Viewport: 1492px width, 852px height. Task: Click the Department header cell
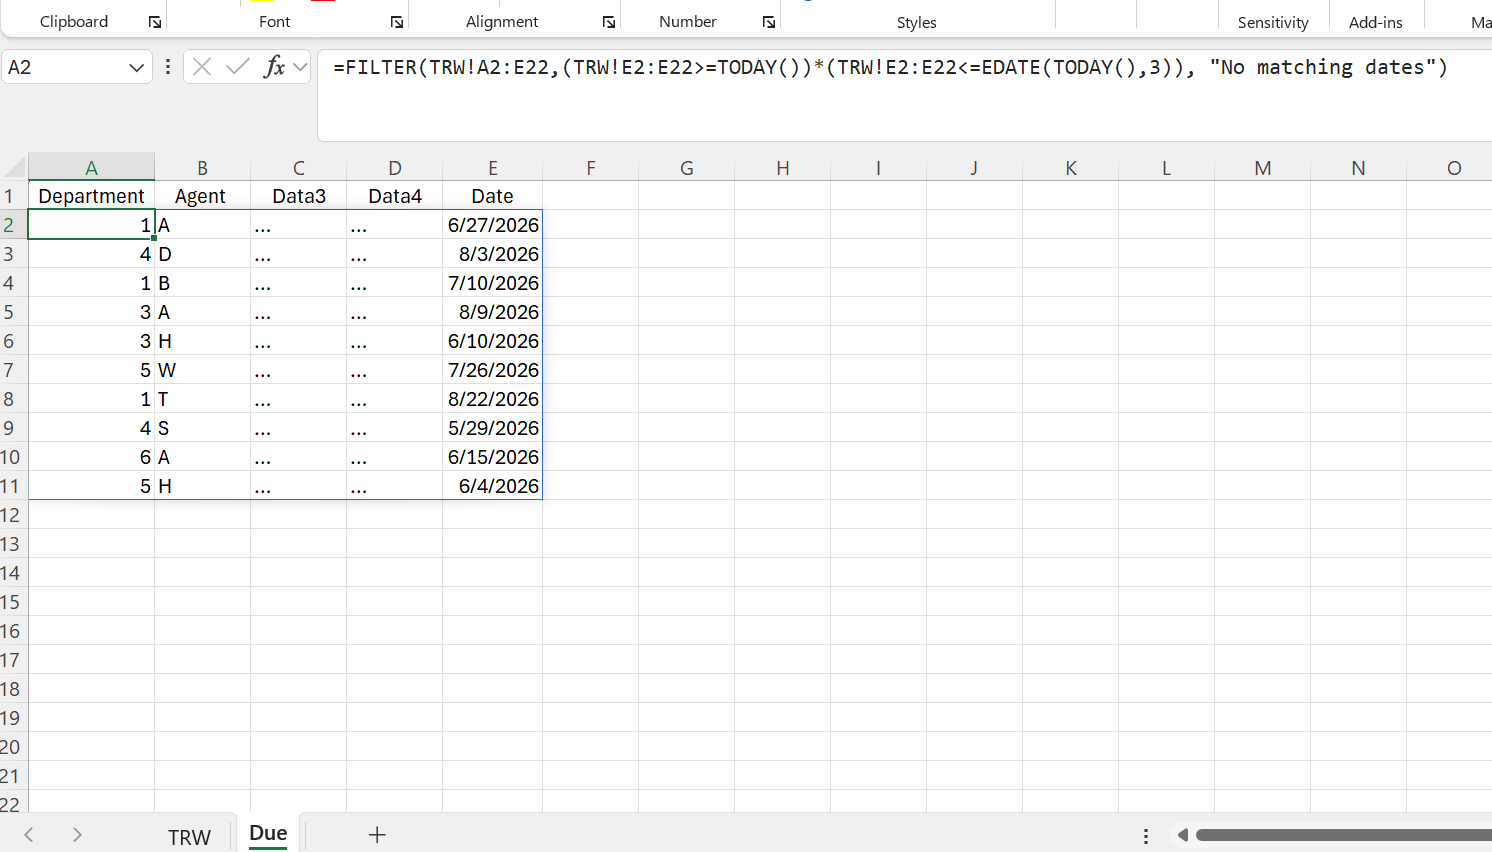click(x=91, y=196)
